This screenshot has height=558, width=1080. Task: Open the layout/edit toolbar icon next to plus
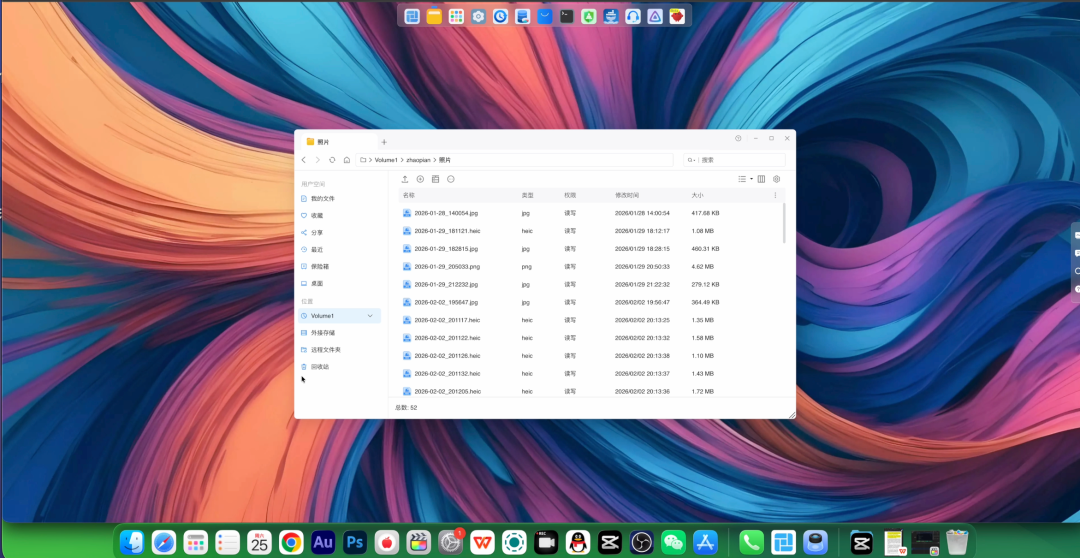click(435, 179)
